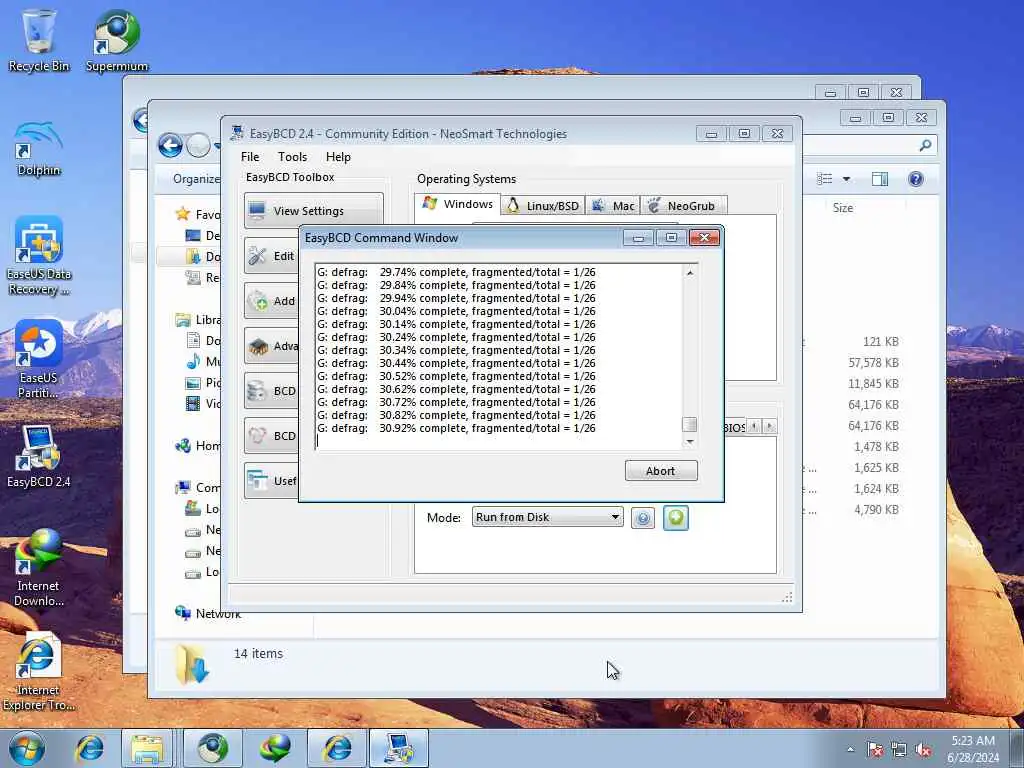Click the Size column header in Explorer
Viewport: 1024px width, 768px height.
pyautogui.click(x=842, y=208)
